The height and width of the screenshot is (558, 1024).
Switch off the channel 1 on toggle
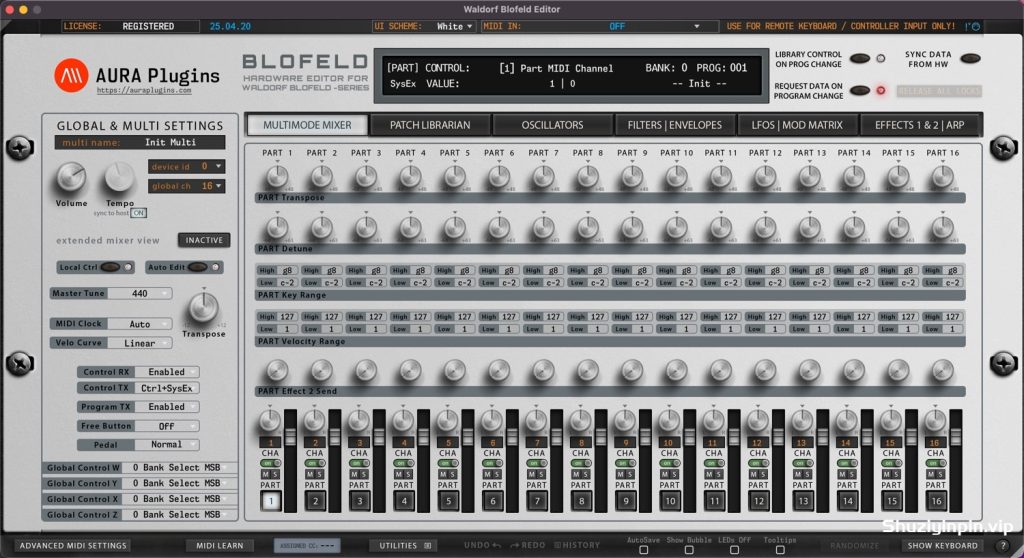pyautogui.click(x=270, y=463)
